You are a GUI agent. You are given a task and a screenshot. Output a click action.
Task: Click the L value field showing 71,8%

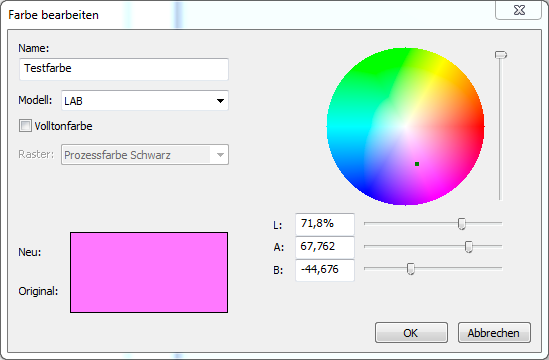point(325,224)
